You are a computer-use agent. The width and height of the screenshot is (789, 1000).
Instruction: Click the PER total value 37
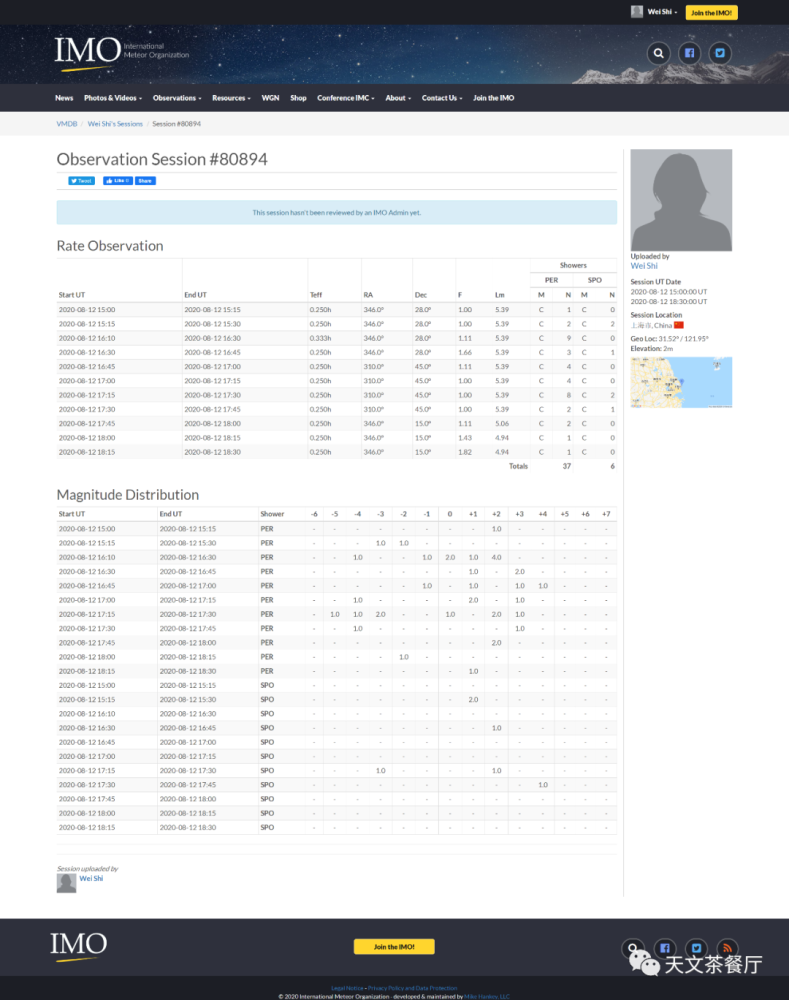(x=566, y=466)
